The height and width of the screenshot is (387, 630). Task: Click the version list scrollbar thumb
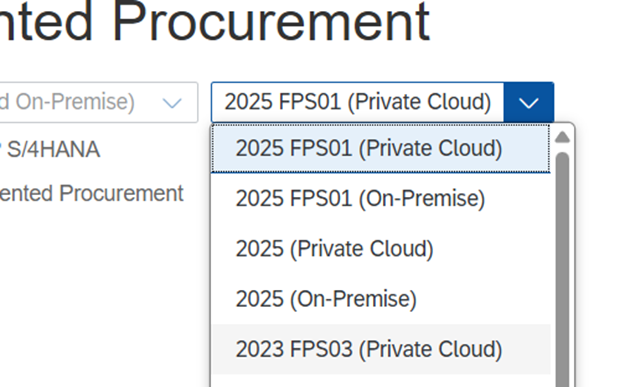click(x=562, y=269)
